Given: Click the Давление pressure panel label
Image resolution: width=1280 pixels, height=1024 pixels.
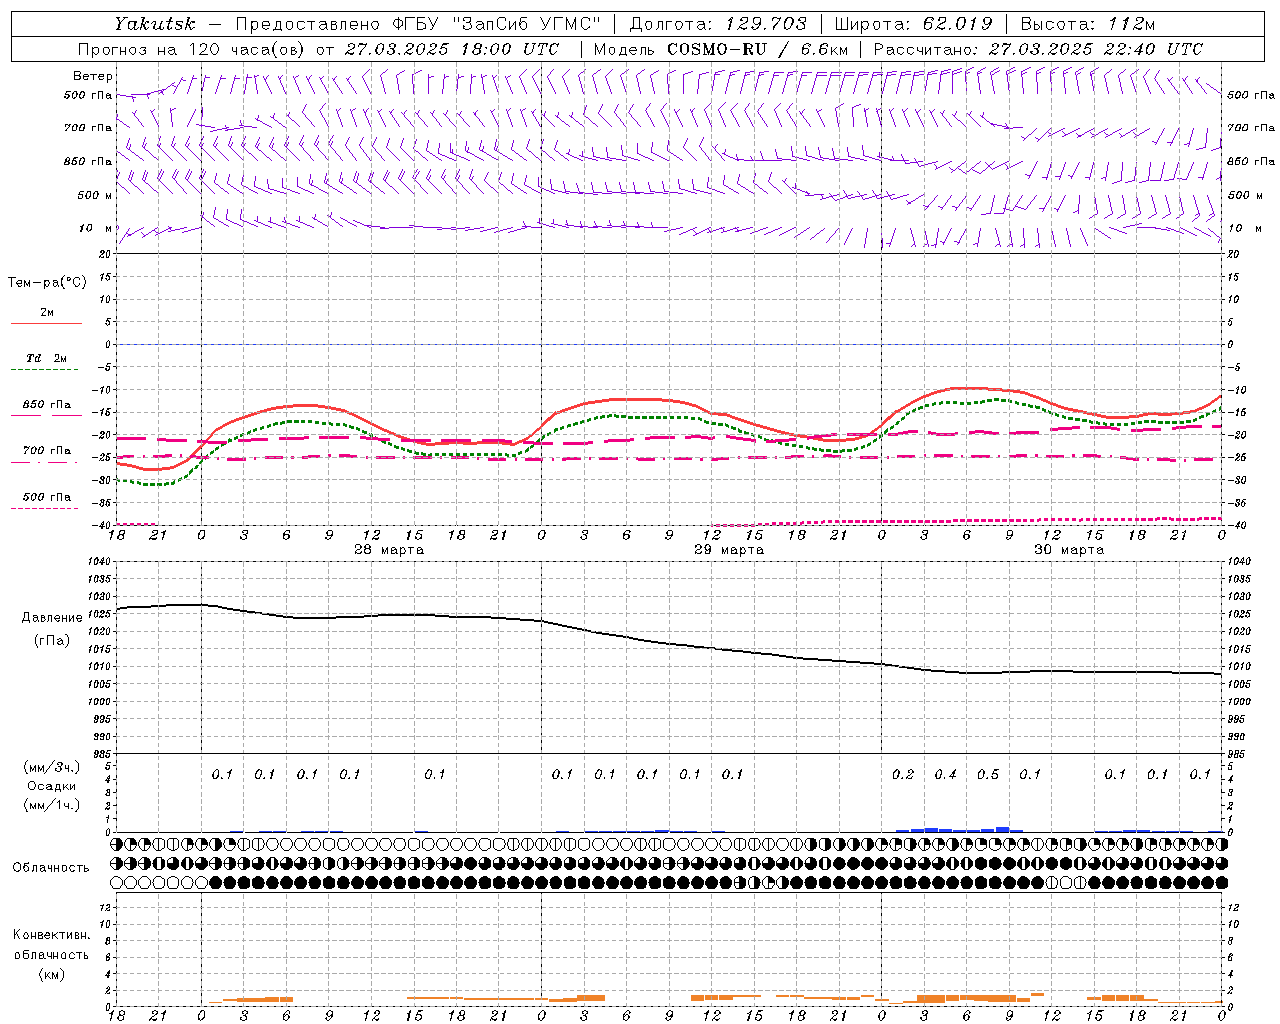Looking at the screenshot, I should 52,618.
